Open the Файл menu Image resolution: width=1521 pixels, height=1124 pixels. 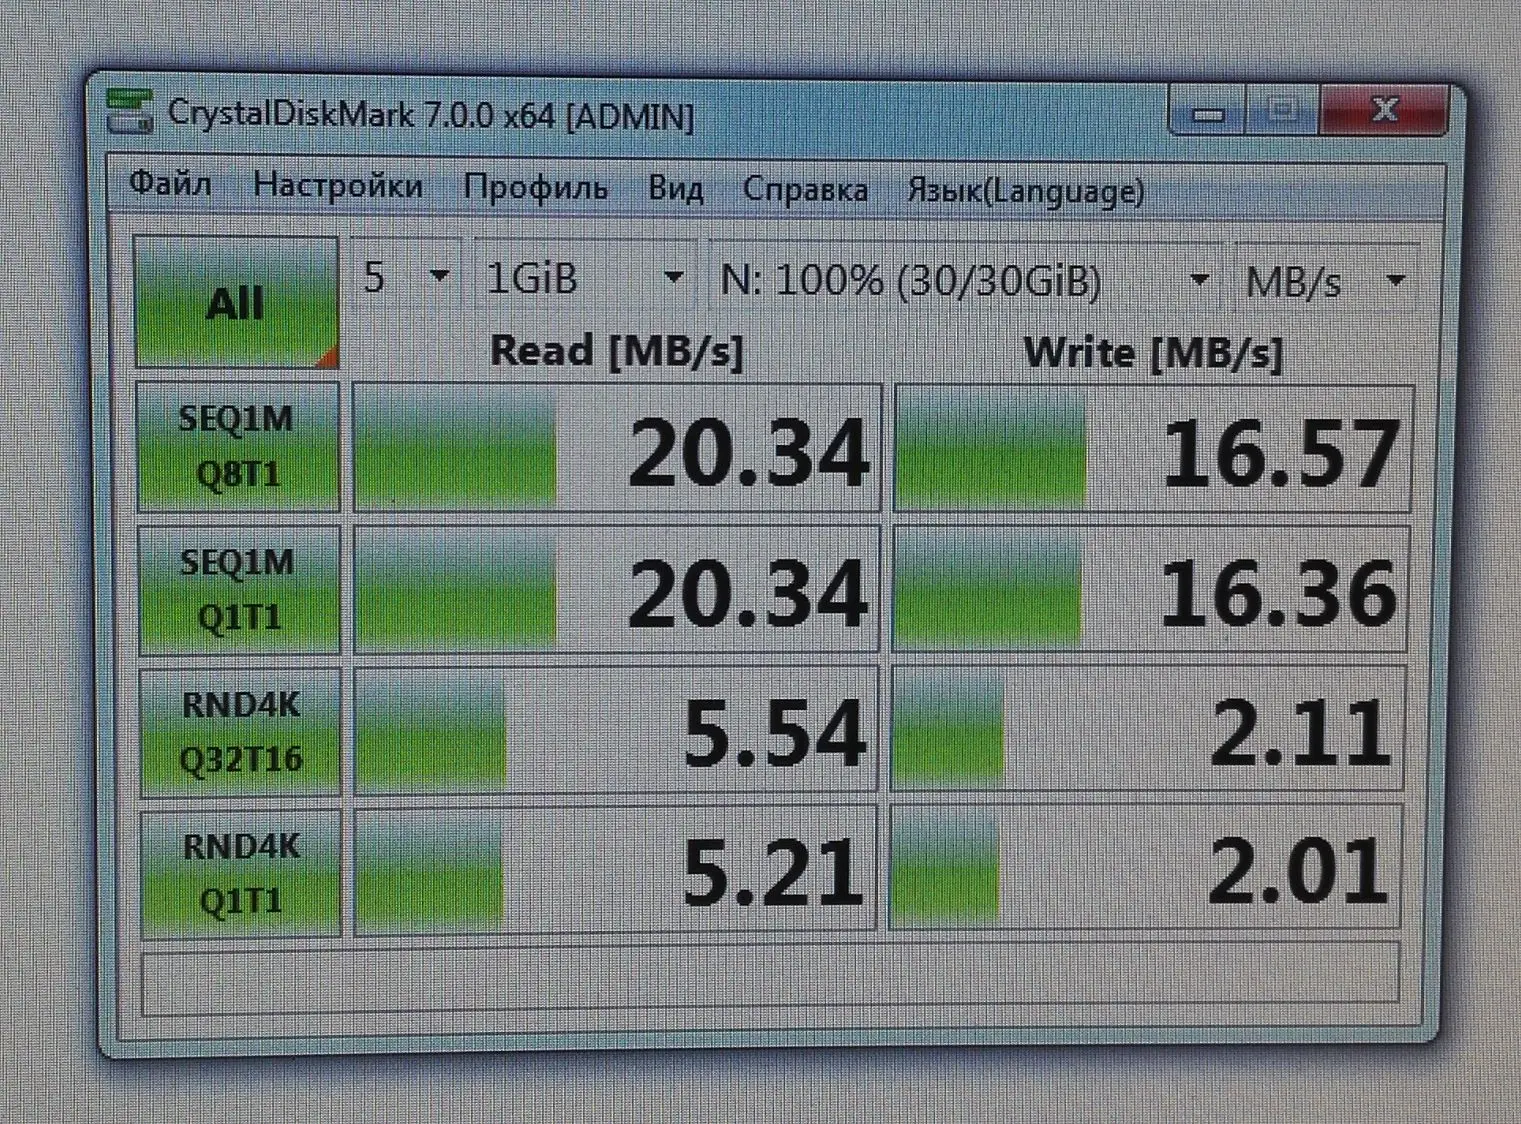tap(170, 184)
